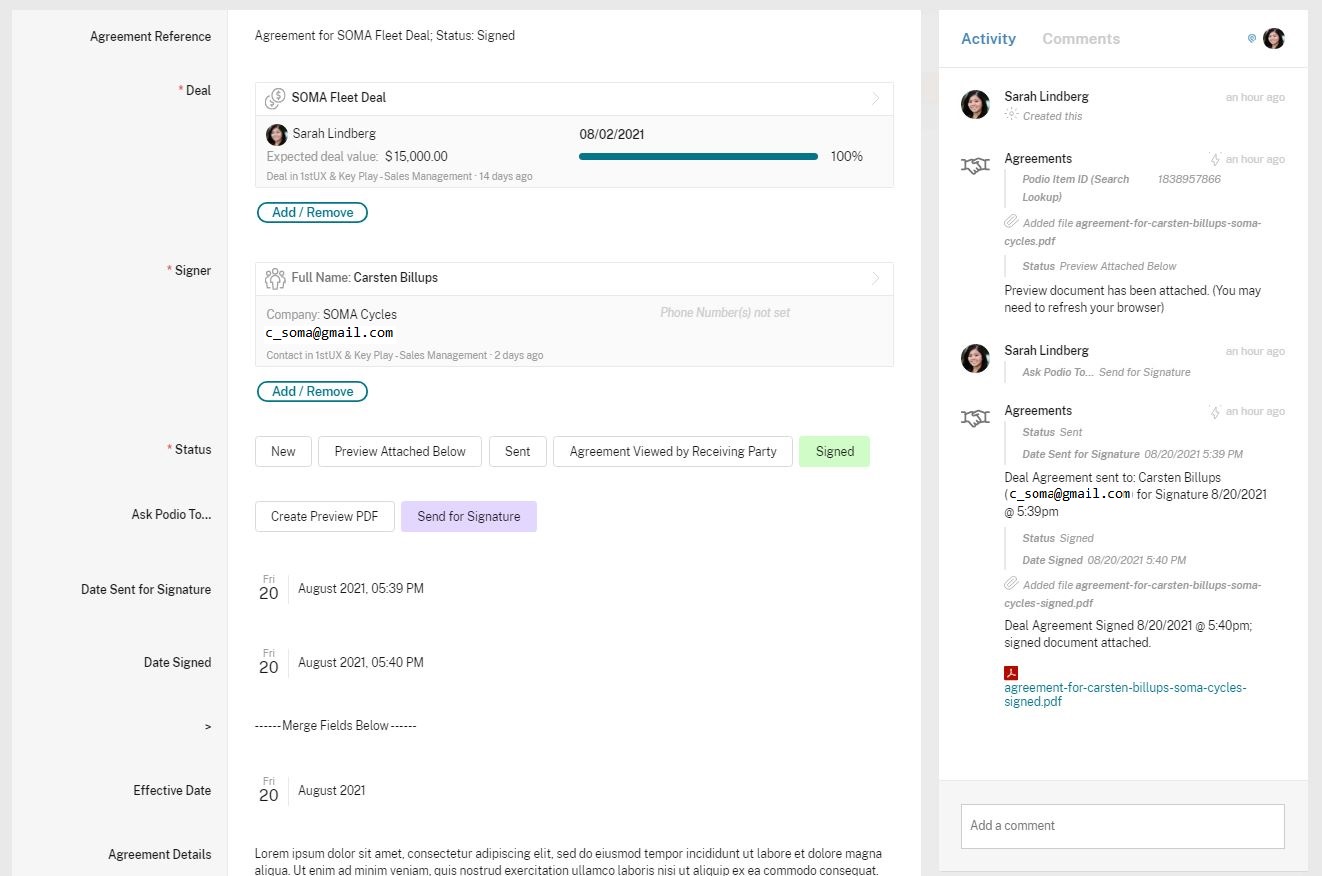Viewport: 1322px width, 876px height.
Task: Click the user avatar at top of activity panel
Action: [1273, 39]
